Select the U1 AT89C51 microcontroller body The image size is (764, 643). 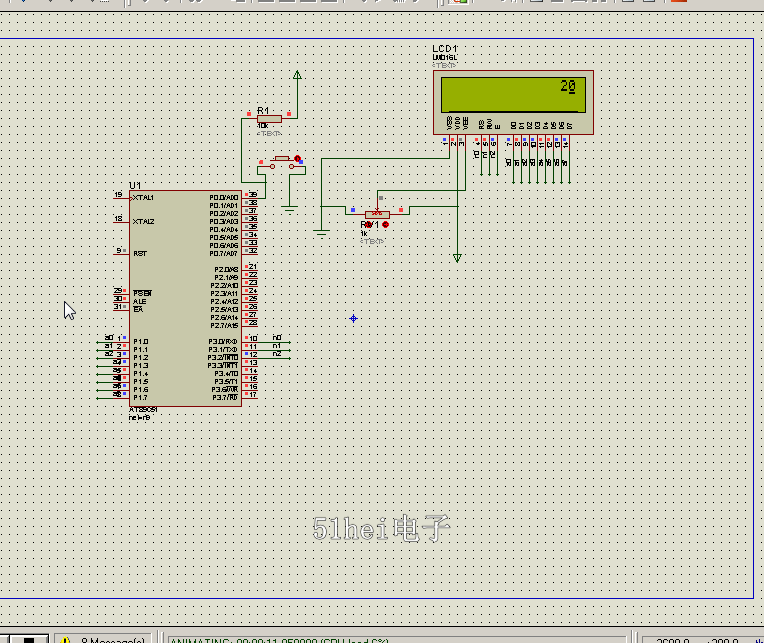pos(185,298)
